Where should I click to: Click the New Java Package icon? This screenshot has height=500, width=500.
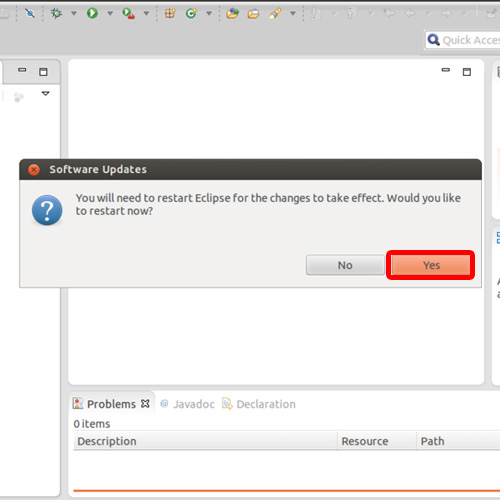170,13
